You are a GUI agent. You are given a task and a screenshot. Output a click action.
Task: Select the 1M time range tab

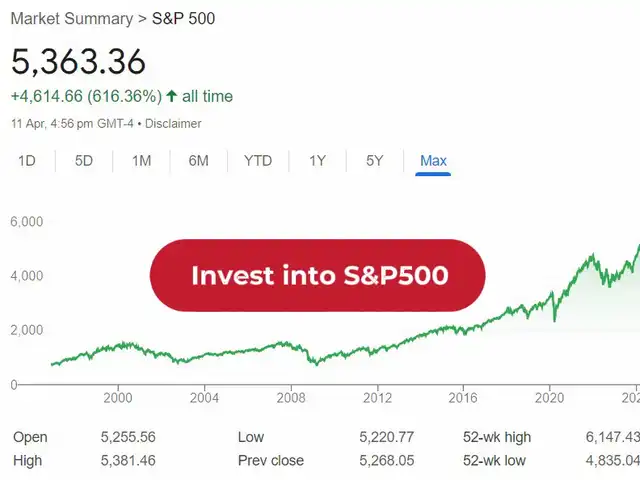click(141, 160)
